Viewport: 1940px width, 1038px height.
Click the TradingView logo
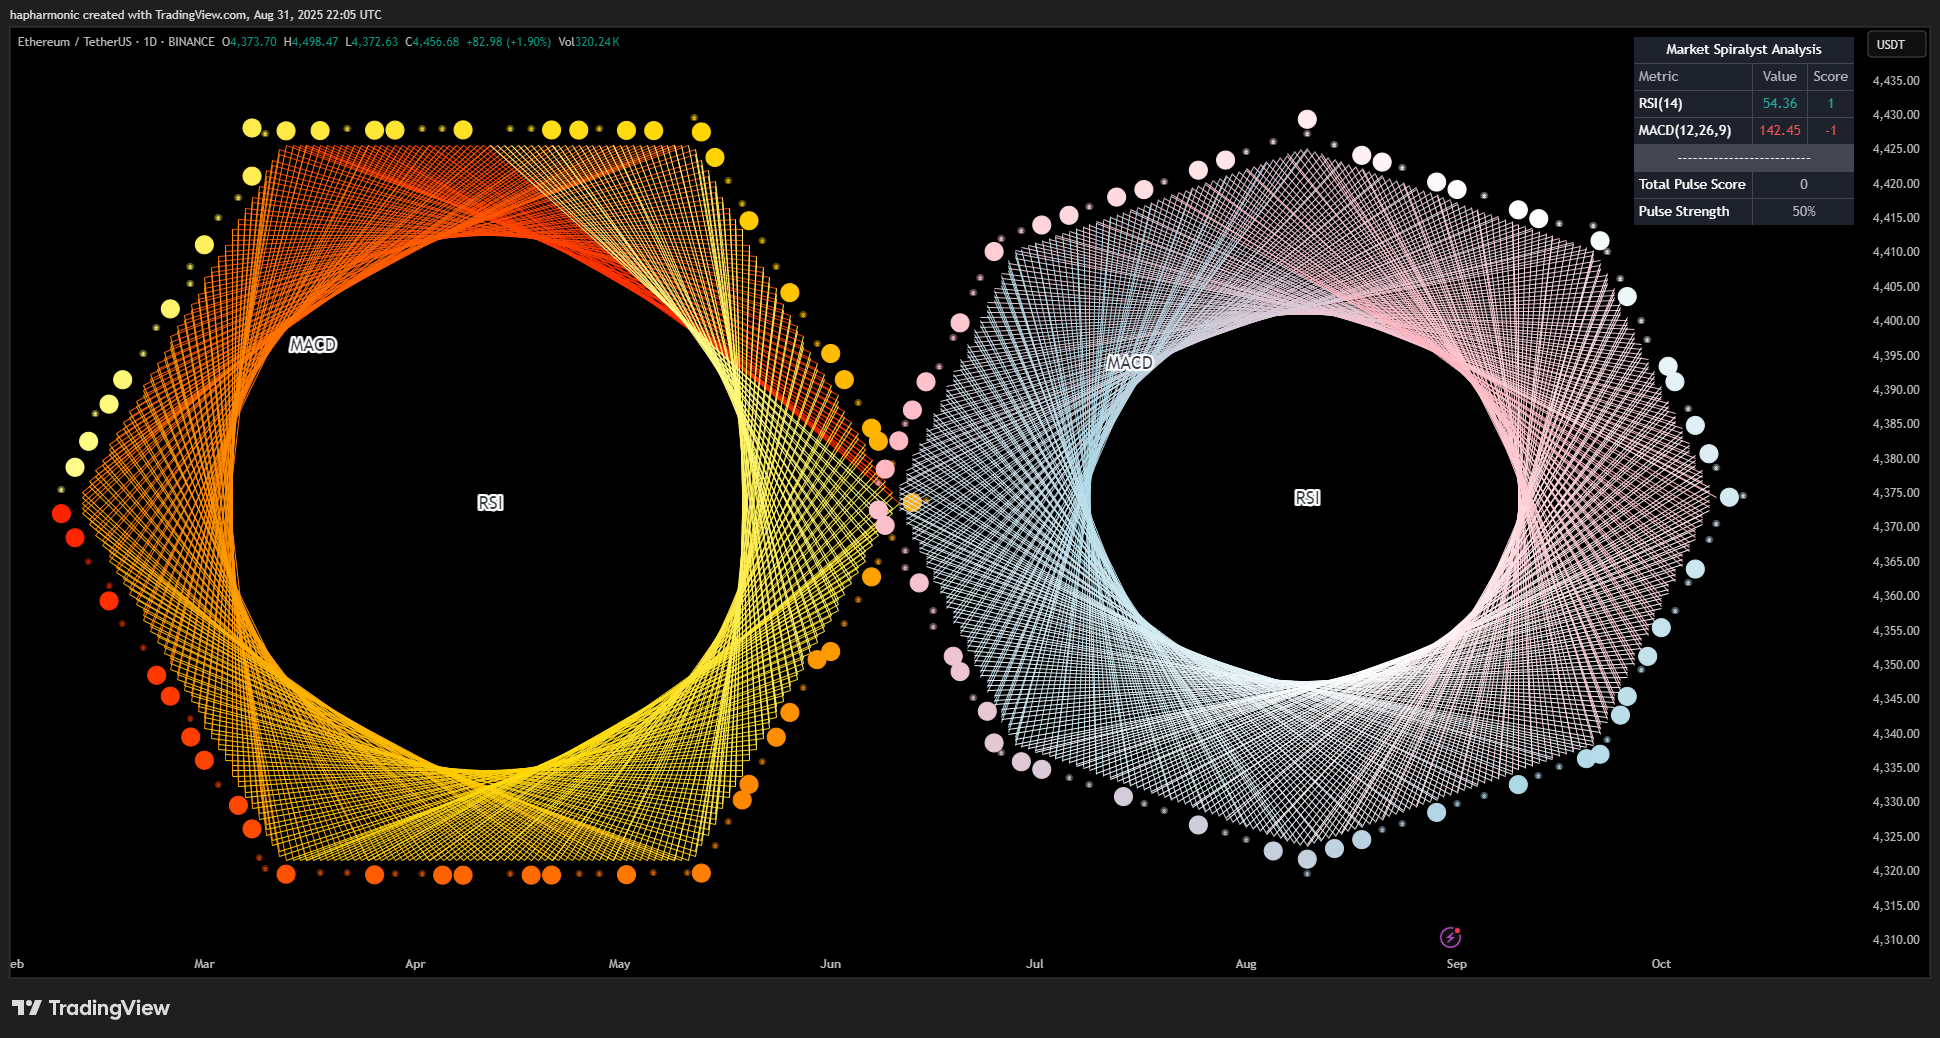click(x=90, y=1008)
